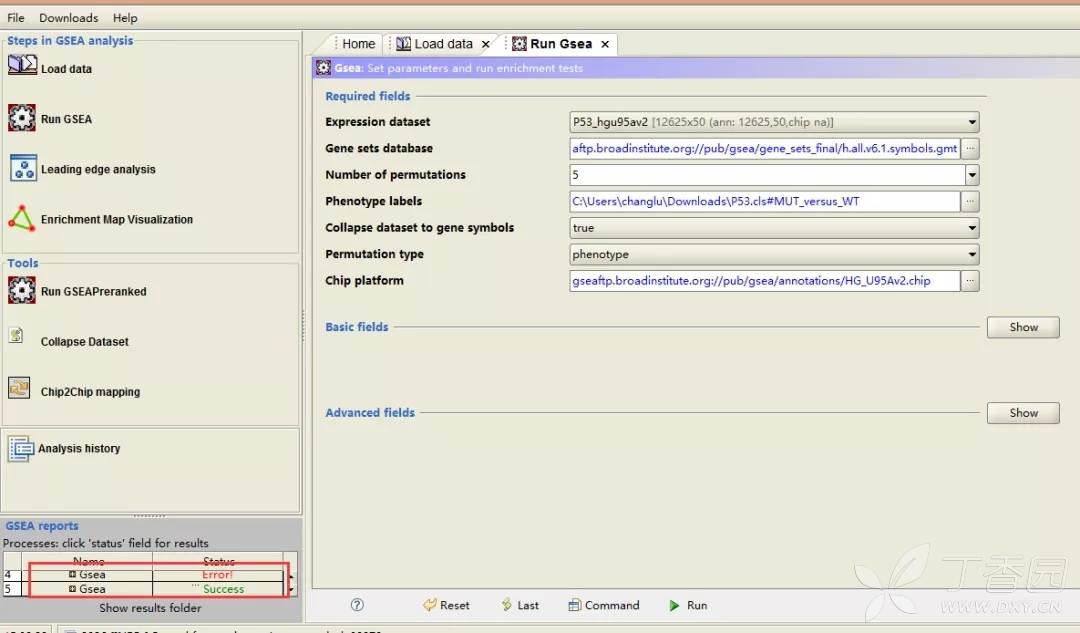1080x633 pixels.
Task: Browse Phenotype labels with ellipsis button
Action: click(x=970, y=201)
